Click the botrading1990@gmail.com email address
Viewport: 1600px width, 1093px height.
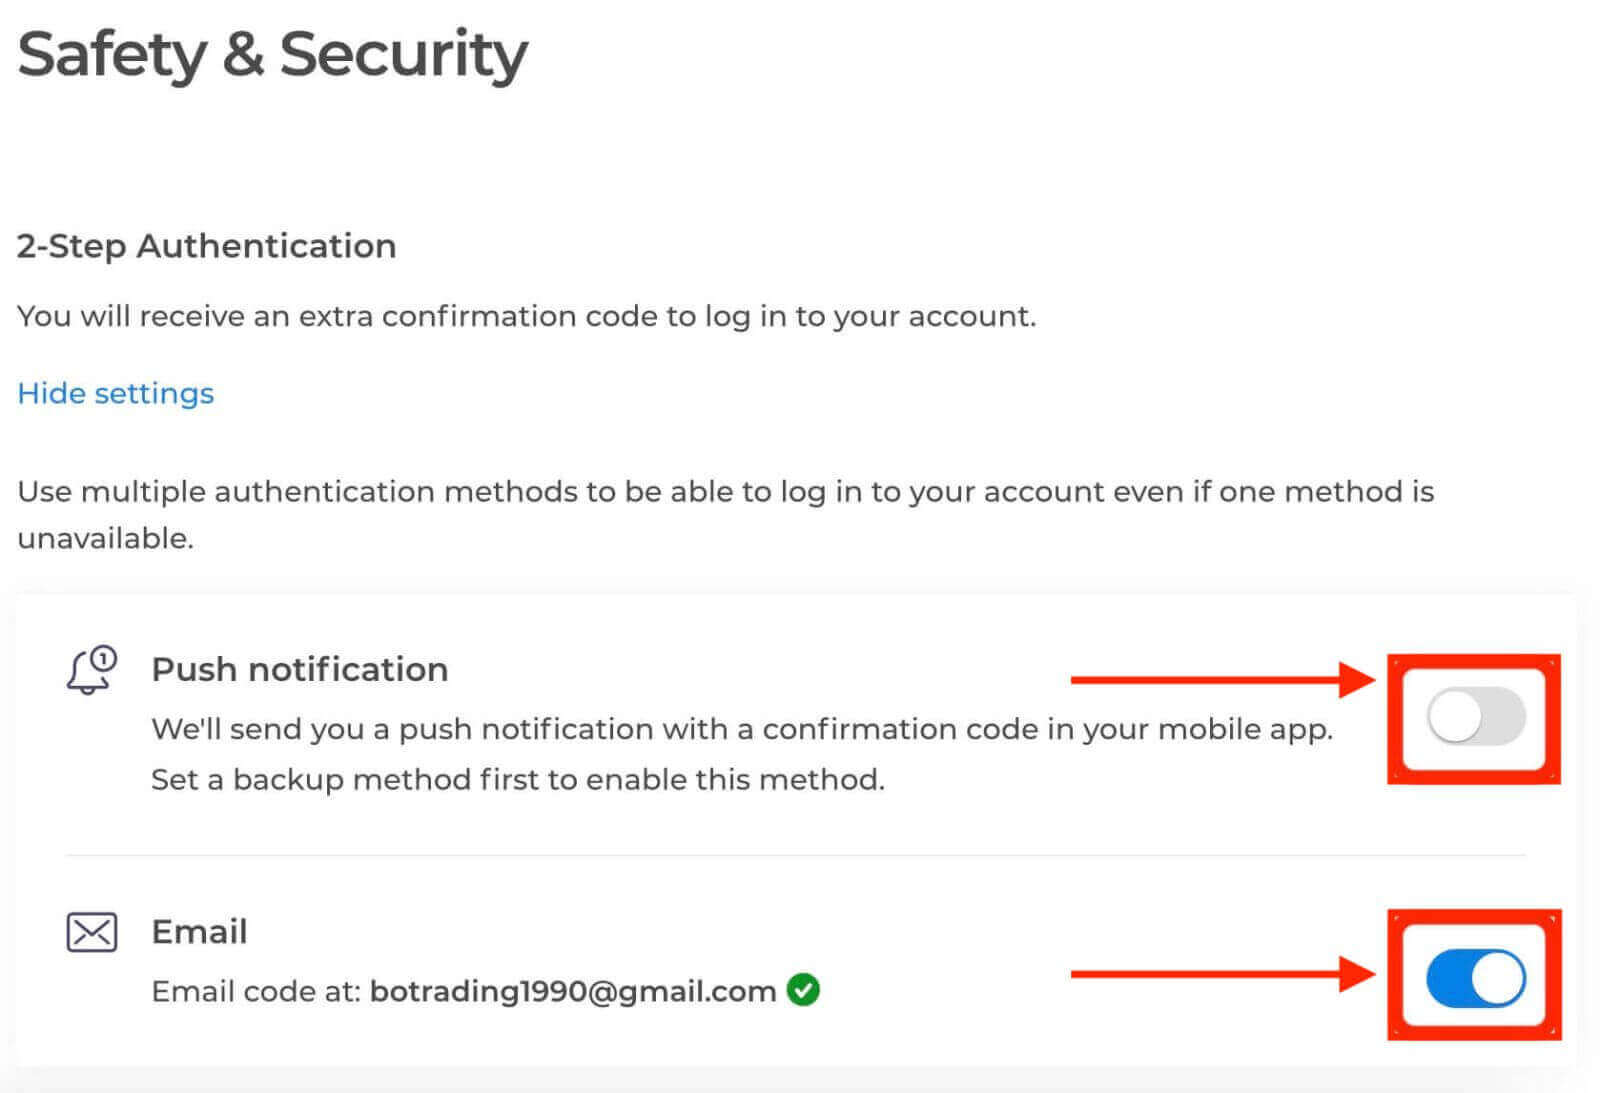pos(572,991)
